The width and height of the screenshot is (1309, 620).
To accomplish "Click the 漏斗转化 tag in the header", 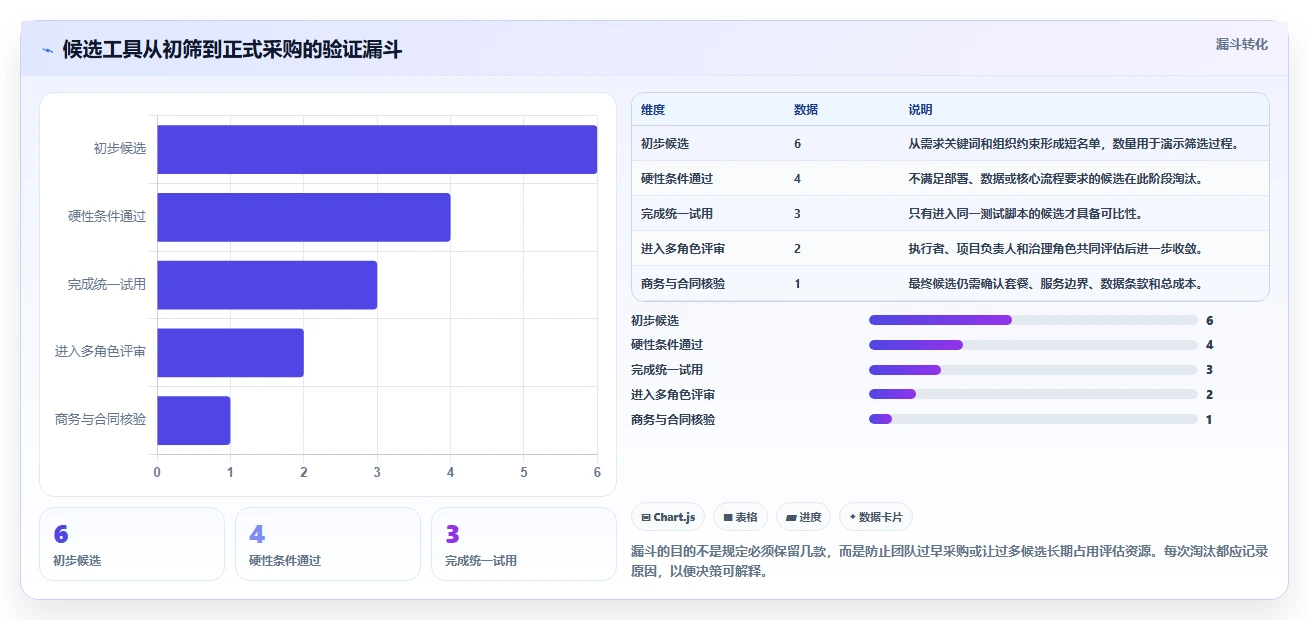I will pos(1242,44).
